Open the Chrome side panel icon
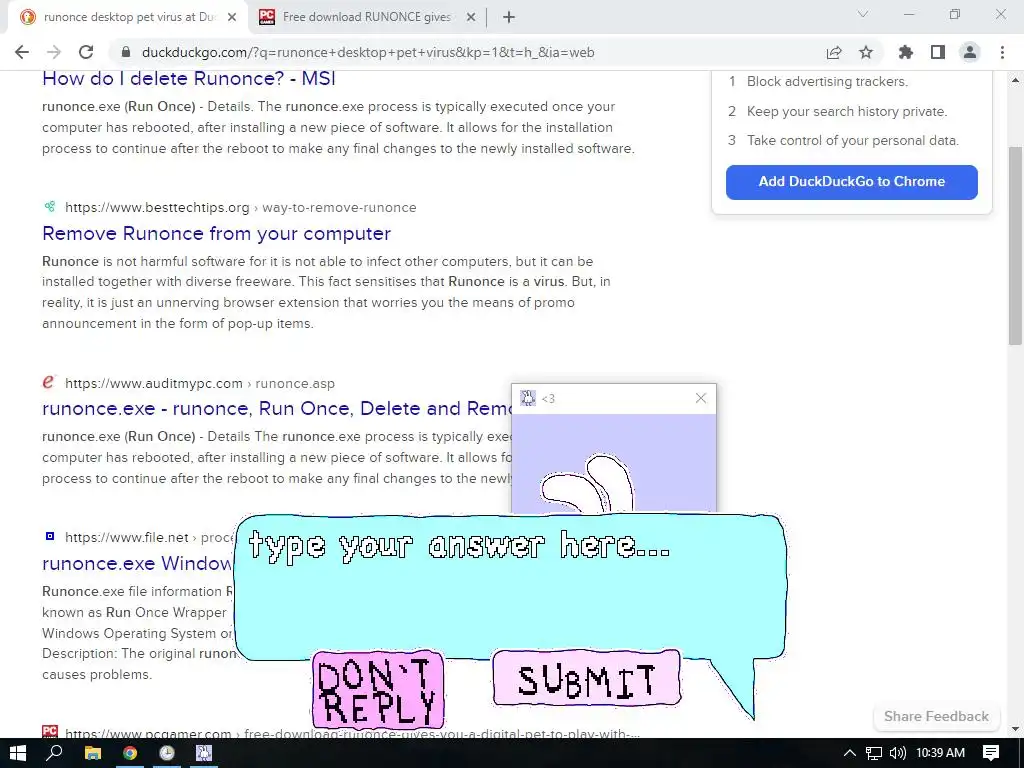 (938, 52)
